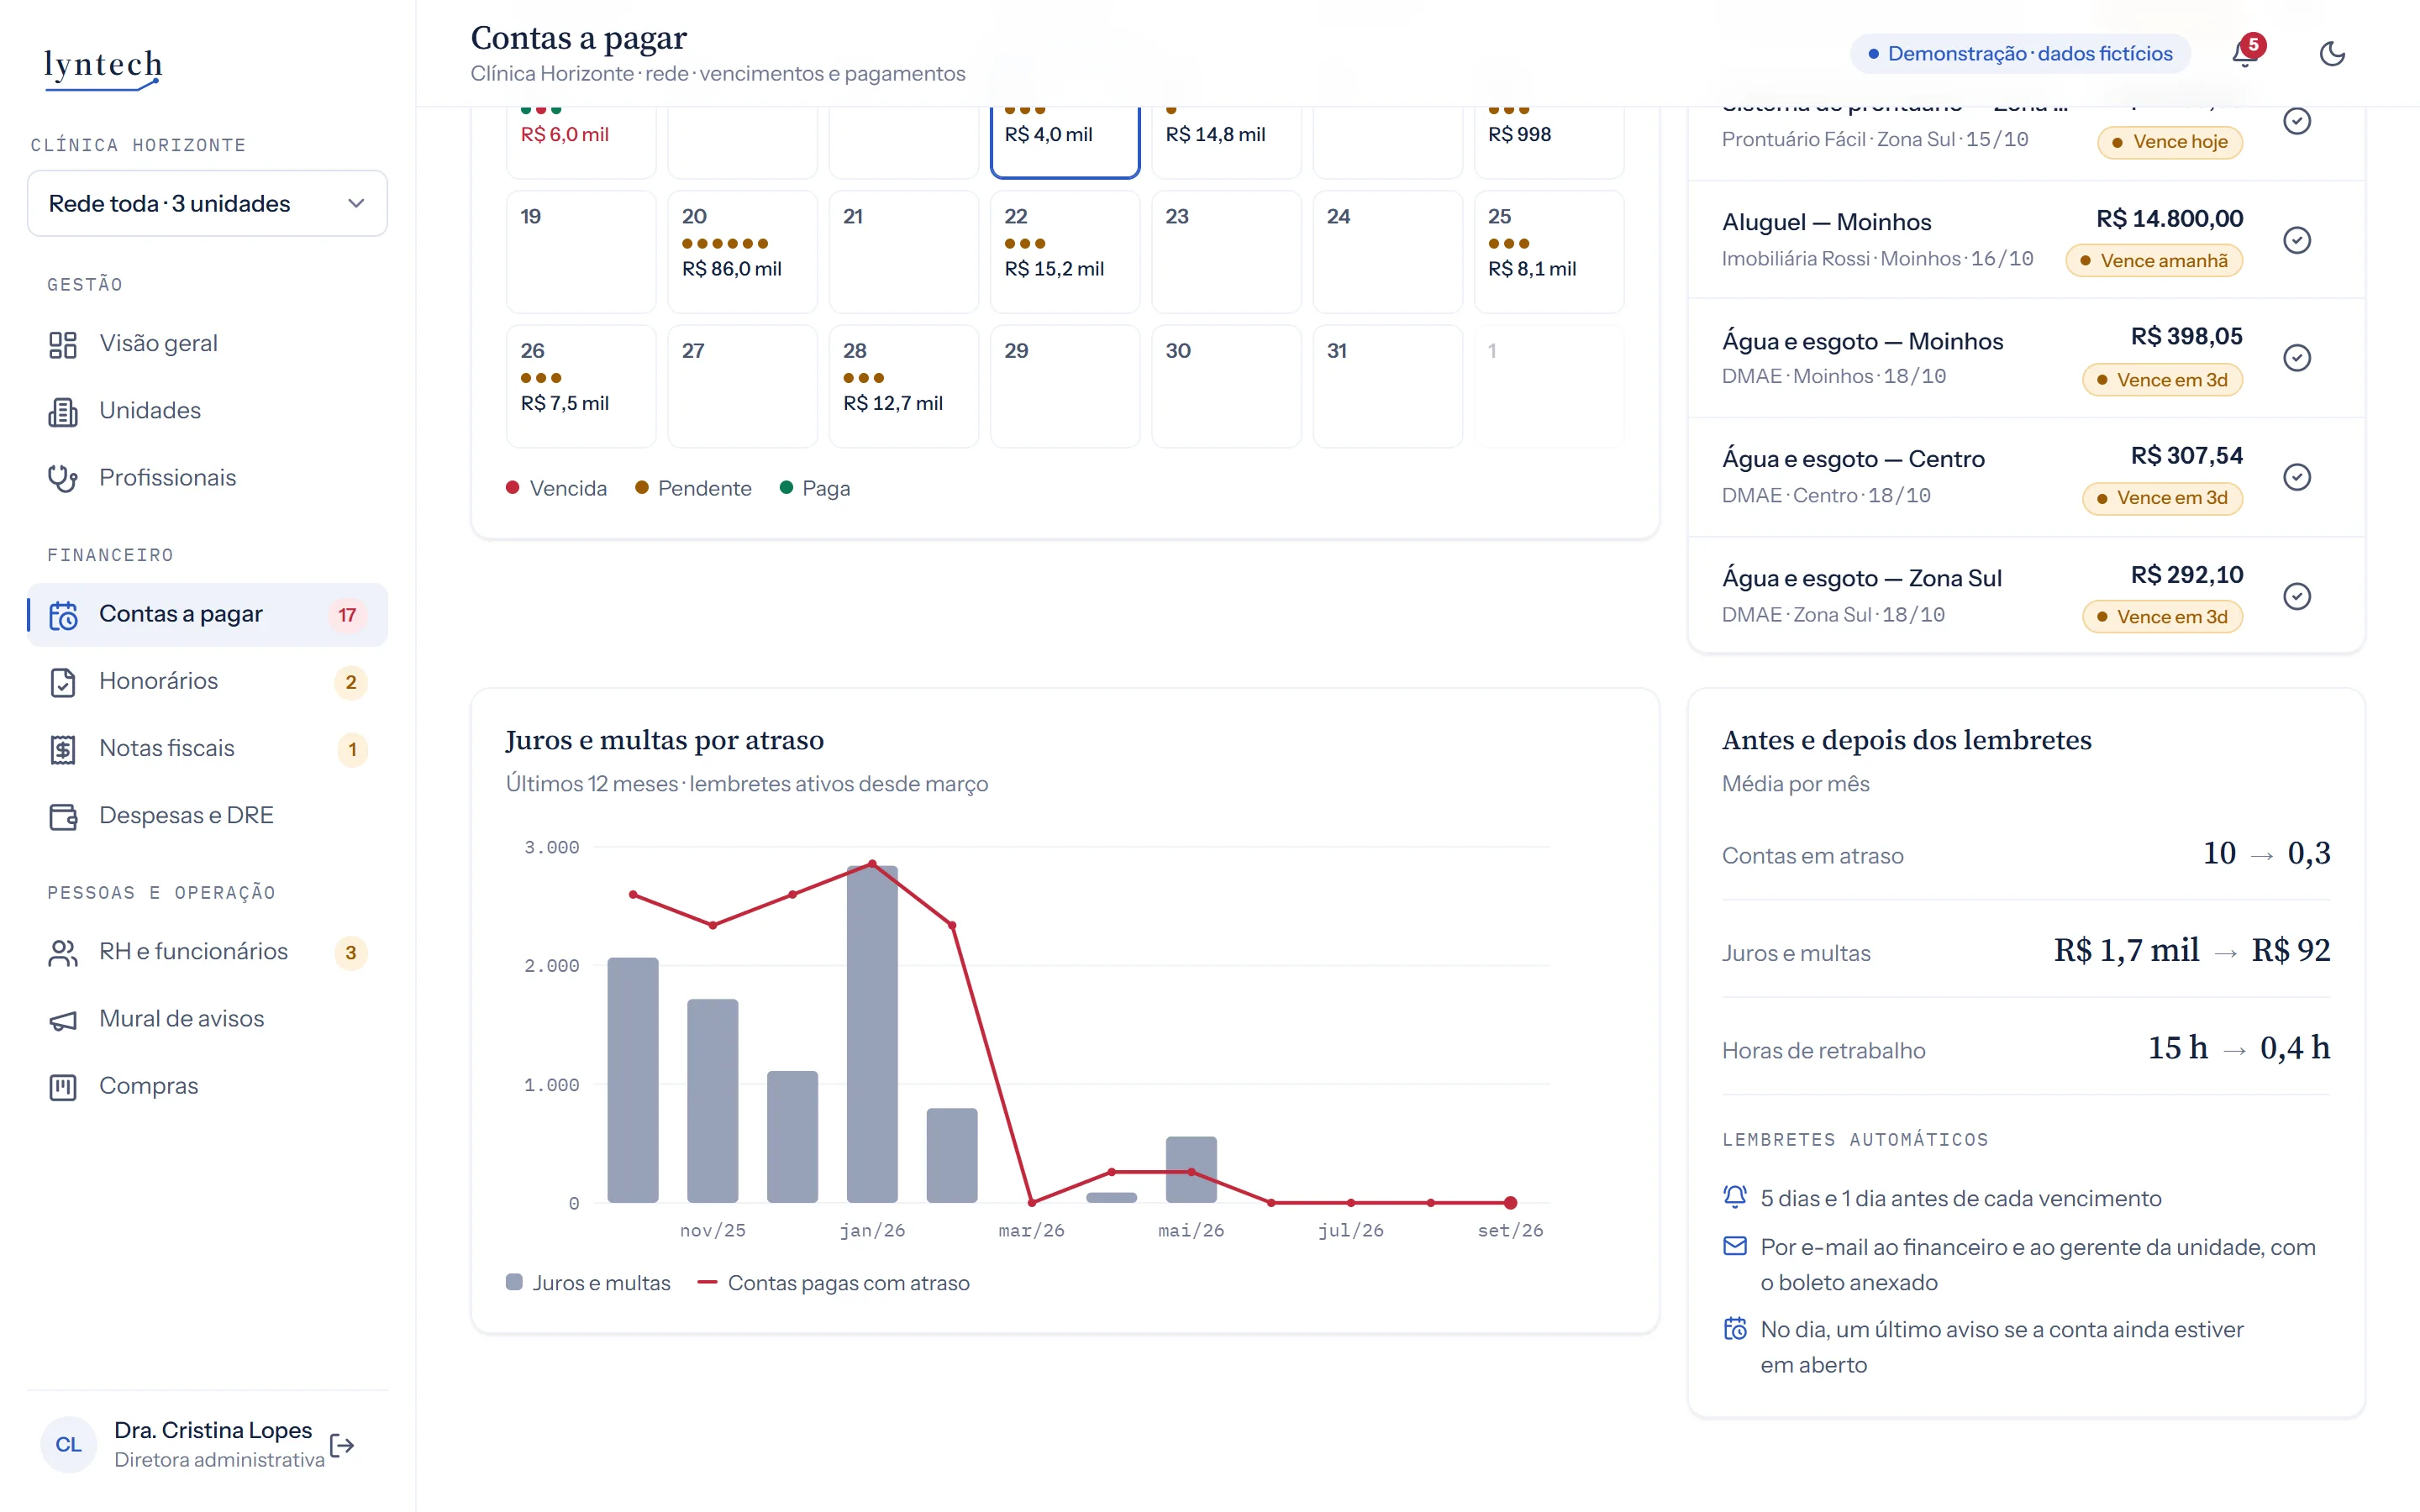
Task: Mark Água e esgoto — Centro as paid
Action: tap(2297, 477)
